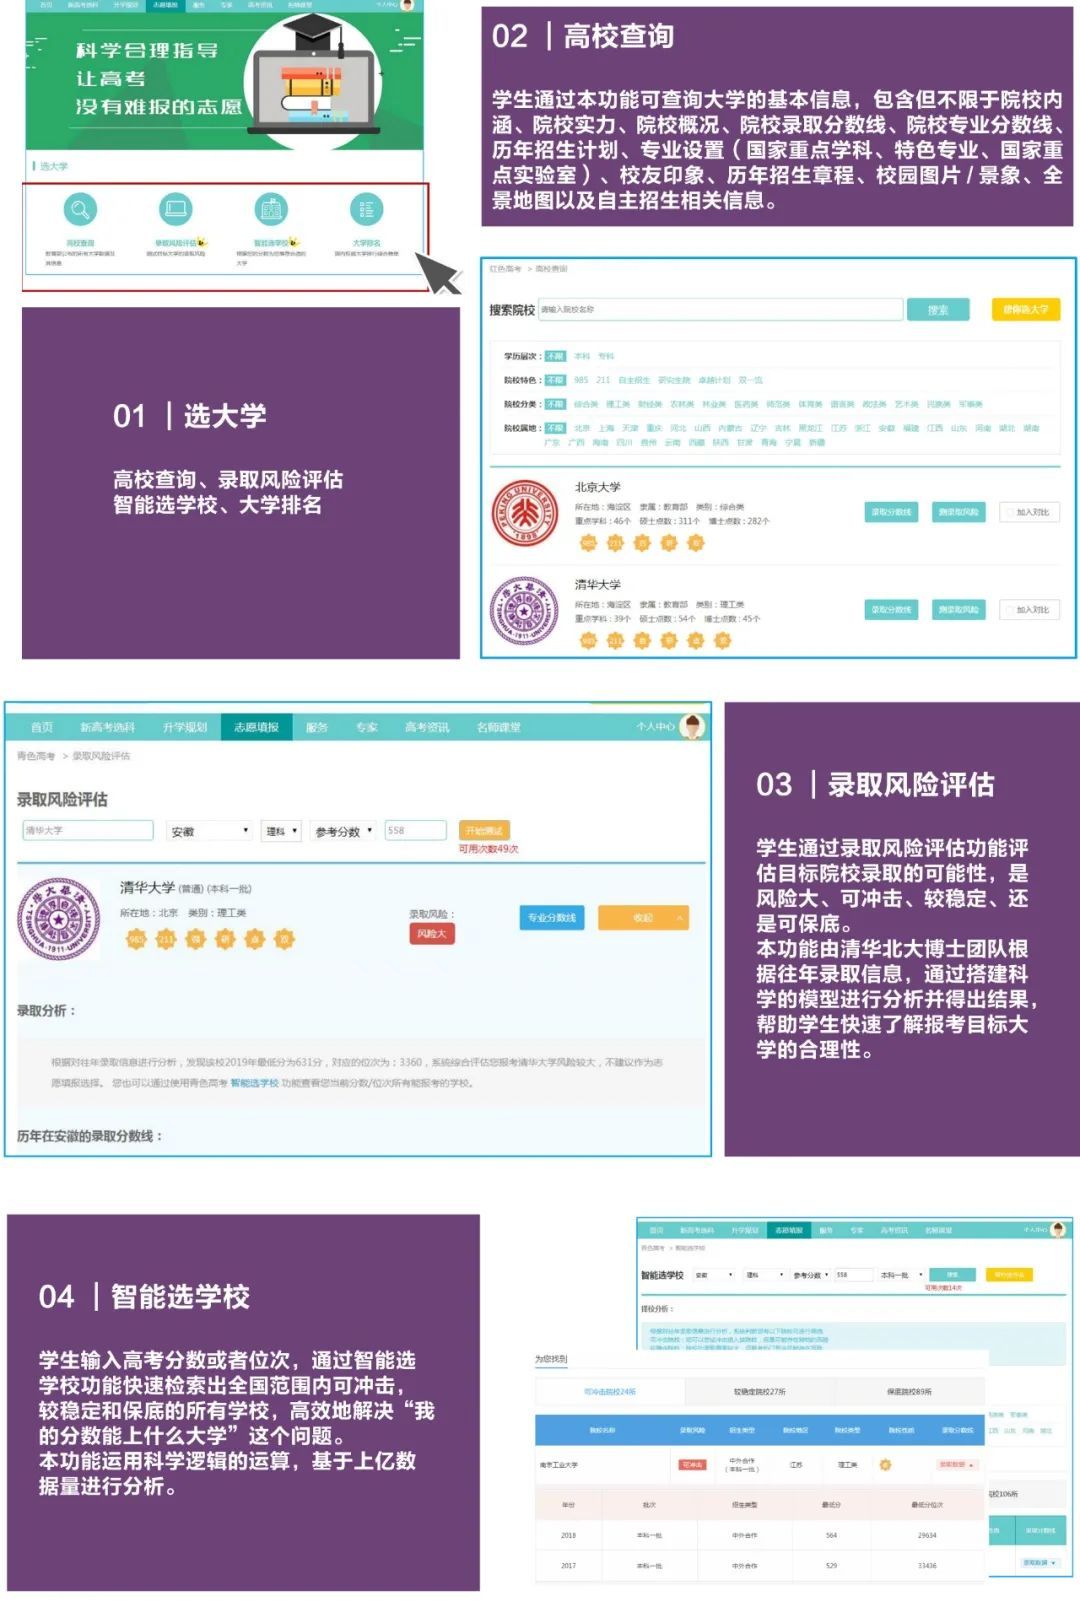
Task: Click orange 开始测试 button
Action: pyautogui.click(x=484, y=831)
